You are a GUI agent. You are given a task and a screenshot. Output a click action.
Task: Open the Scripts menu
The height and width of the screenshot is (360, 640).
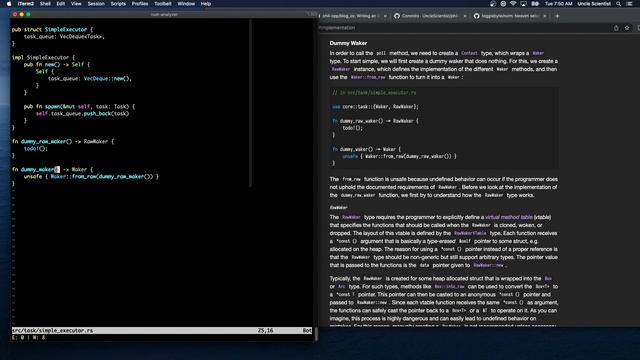(118, 4)
